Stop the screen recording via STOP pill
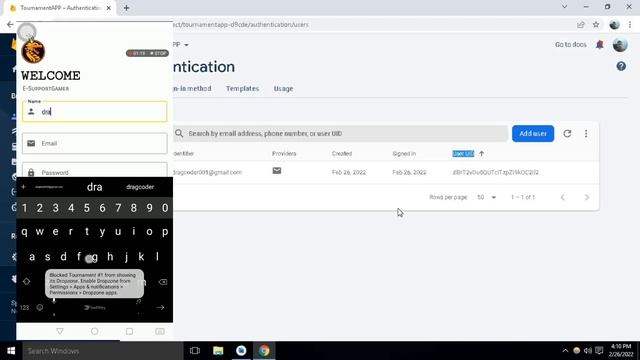The width and height of the screenshot is (640, 360). click(x=158, y=53)
